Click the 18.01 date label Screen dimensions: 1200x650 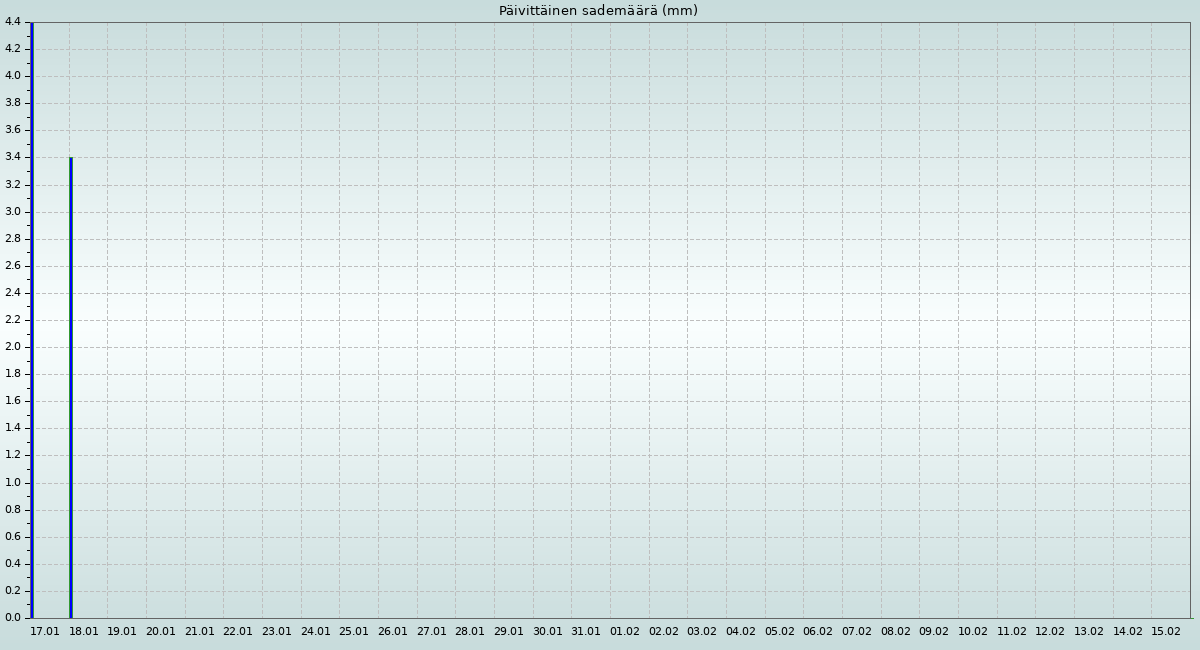point(84,632)
